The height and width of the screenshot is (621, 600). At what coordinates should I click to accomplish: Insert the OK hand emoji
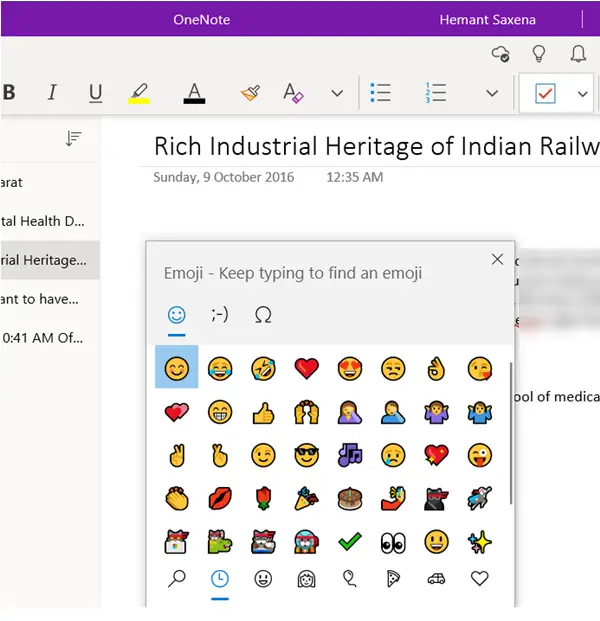(436, 369)
